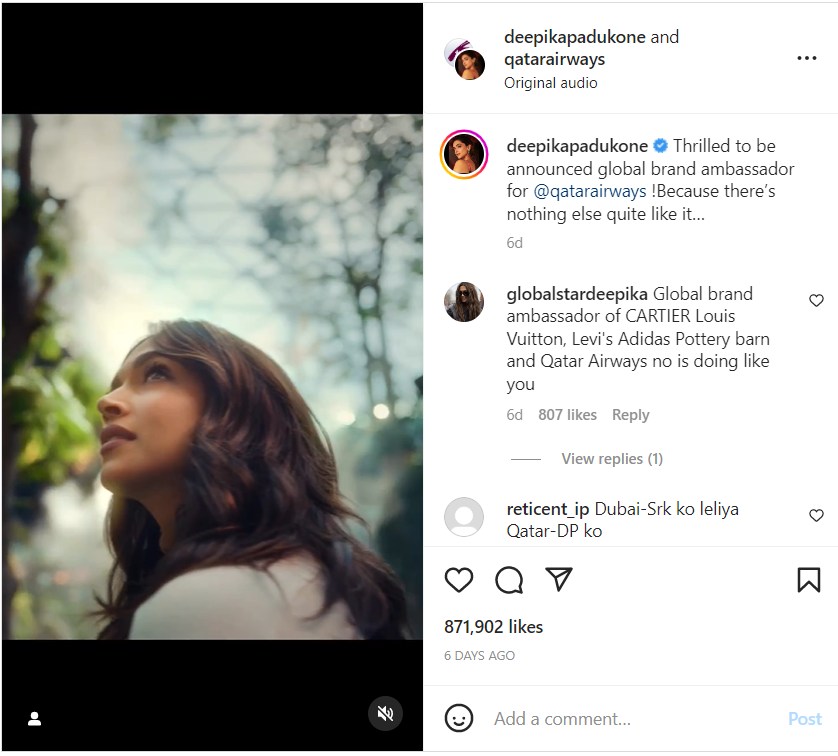Image resolution: width=838 pixels, height=756 pixels.
Task: Share the post using the paper plane icon
Action: (x=559, y=580)
